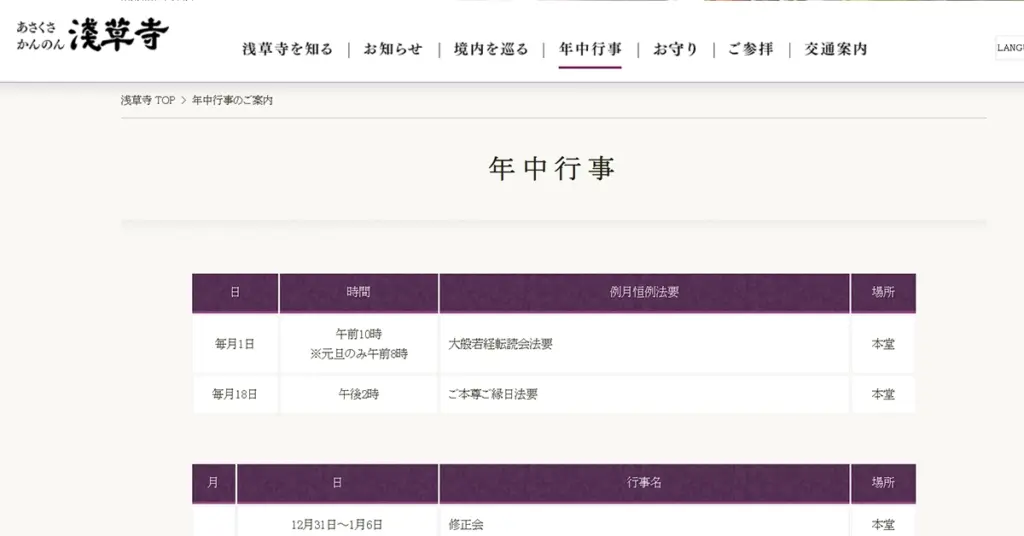Open the 境内を巡る menu item

coord(491,49)
